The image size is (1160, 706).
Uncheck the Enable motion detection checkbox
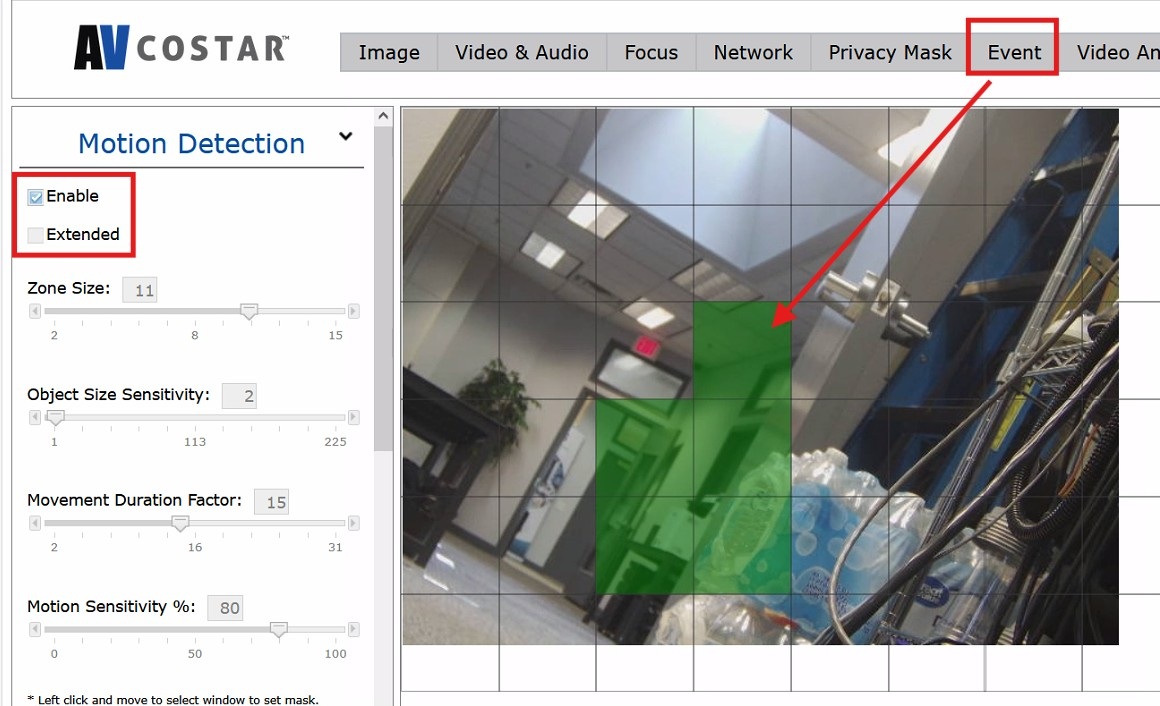[36, 197]
